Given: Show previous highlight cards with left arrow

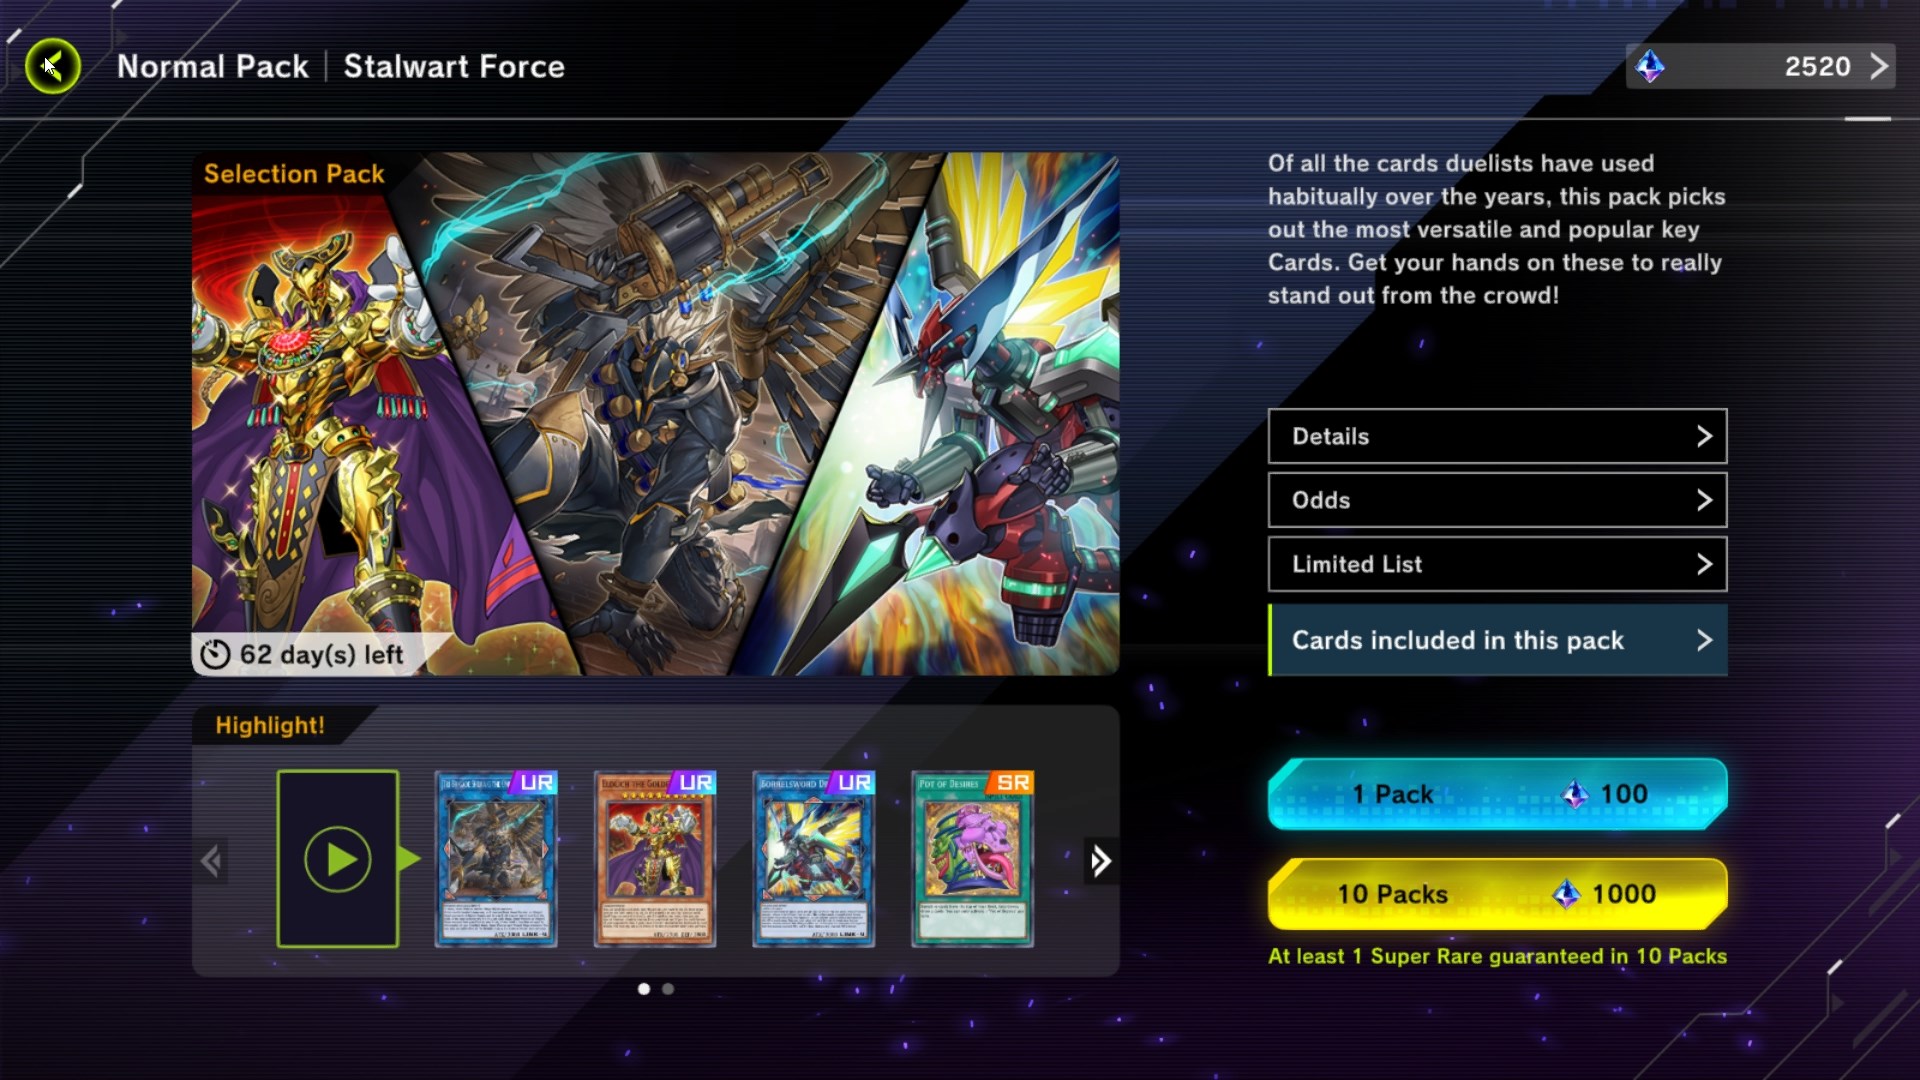Looking at the screenshot, I should (210, 861).
